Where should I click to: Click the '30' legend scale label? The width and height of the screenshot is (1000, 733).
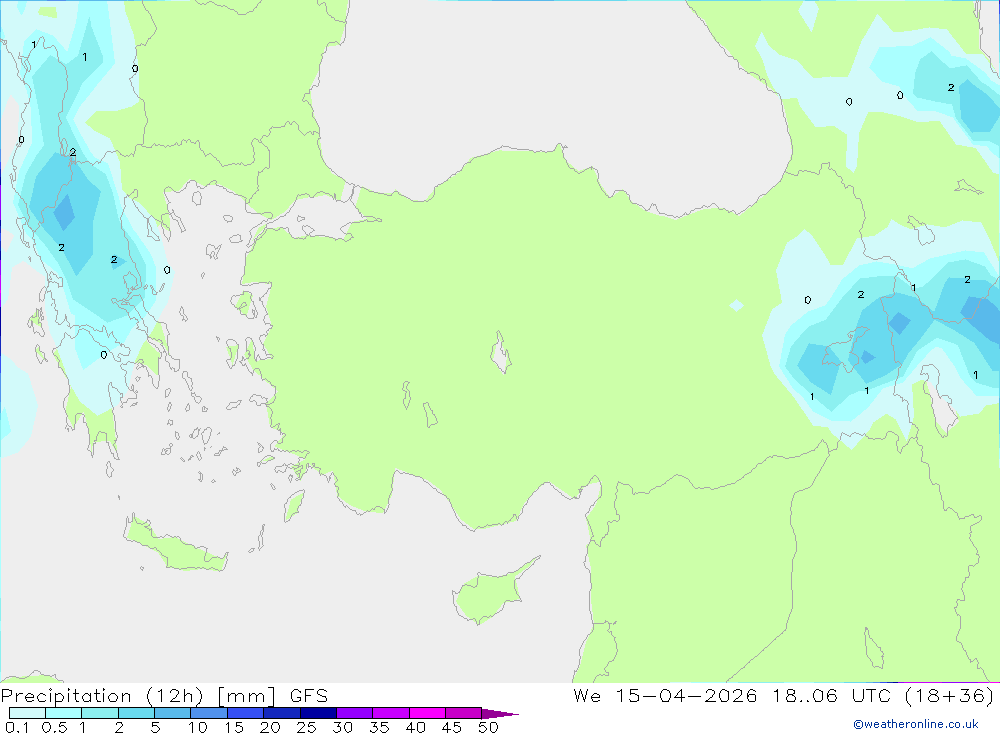coord(342,727)
